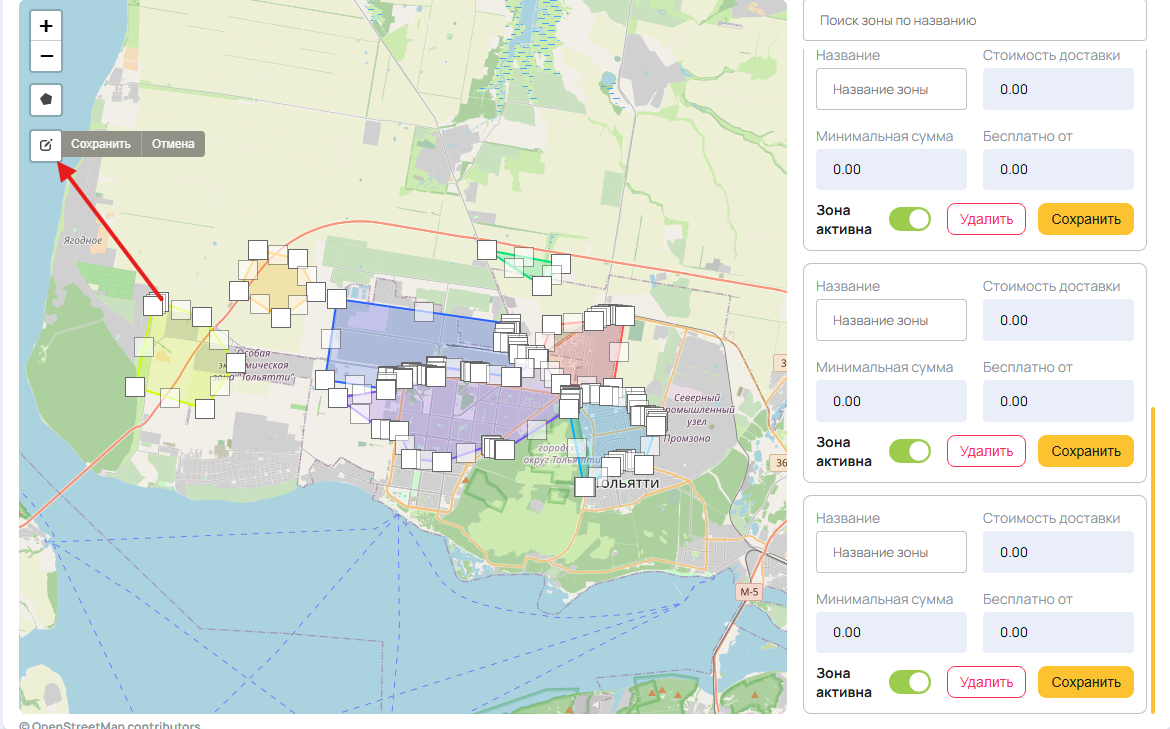Click the middle card's Стоимость доставки field
This screenshot has height=729, width=1170.
pyautogui.click(x=1058, y=320)
